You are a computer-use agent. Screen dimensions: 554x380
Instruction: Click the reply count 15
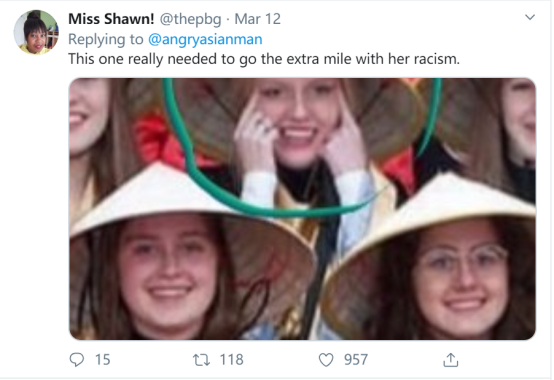103,360
